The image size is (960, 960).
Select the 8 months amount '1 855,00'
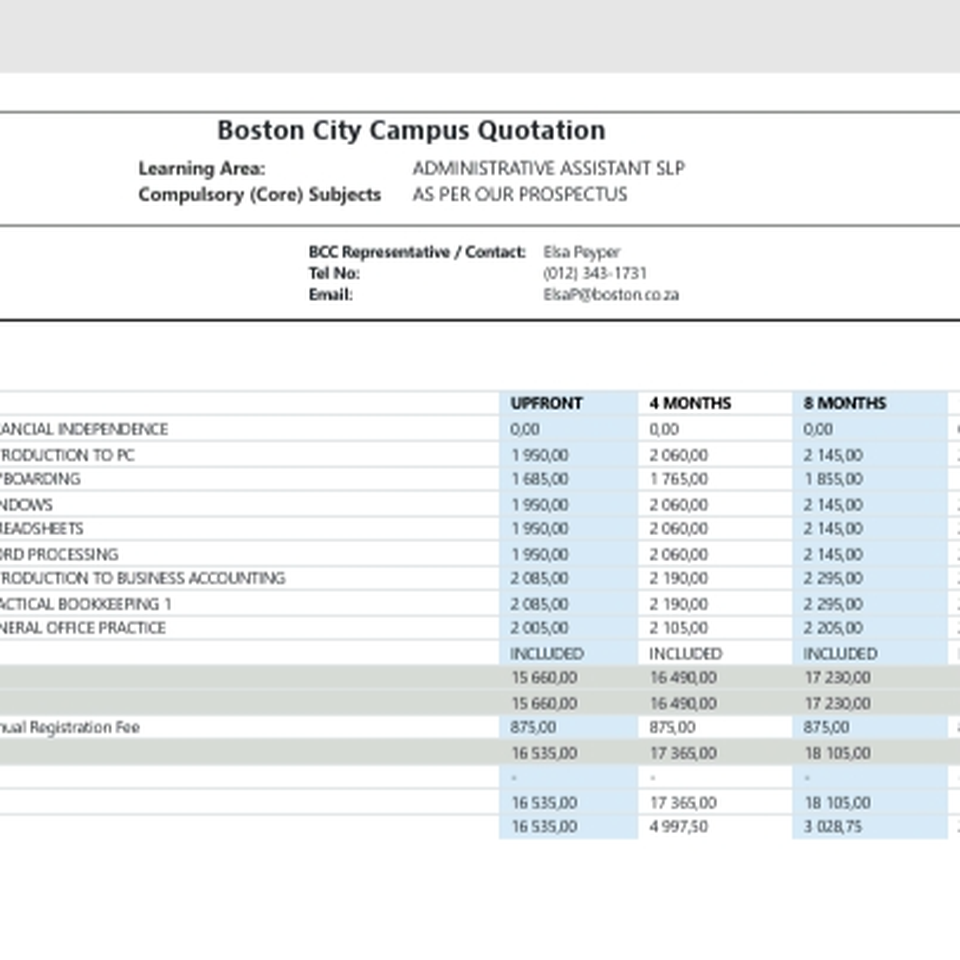point(833,479)
